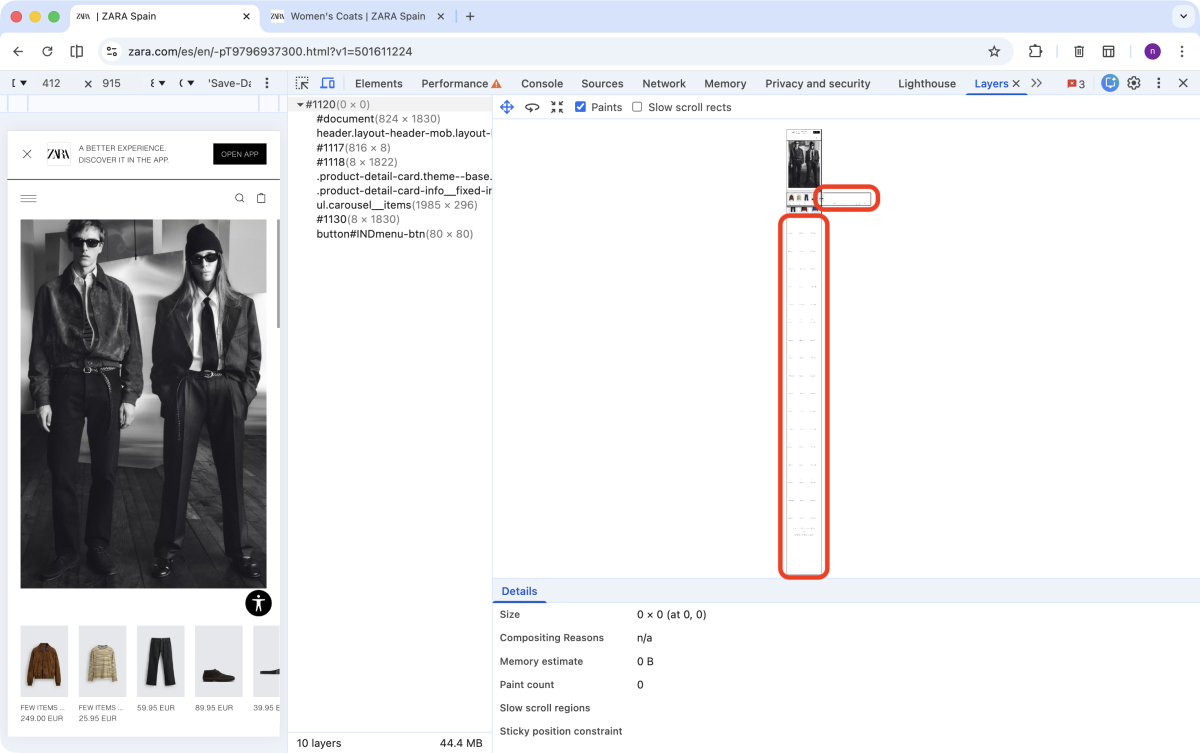Select the pan mode in Layers panel

[x=507, y=107]
